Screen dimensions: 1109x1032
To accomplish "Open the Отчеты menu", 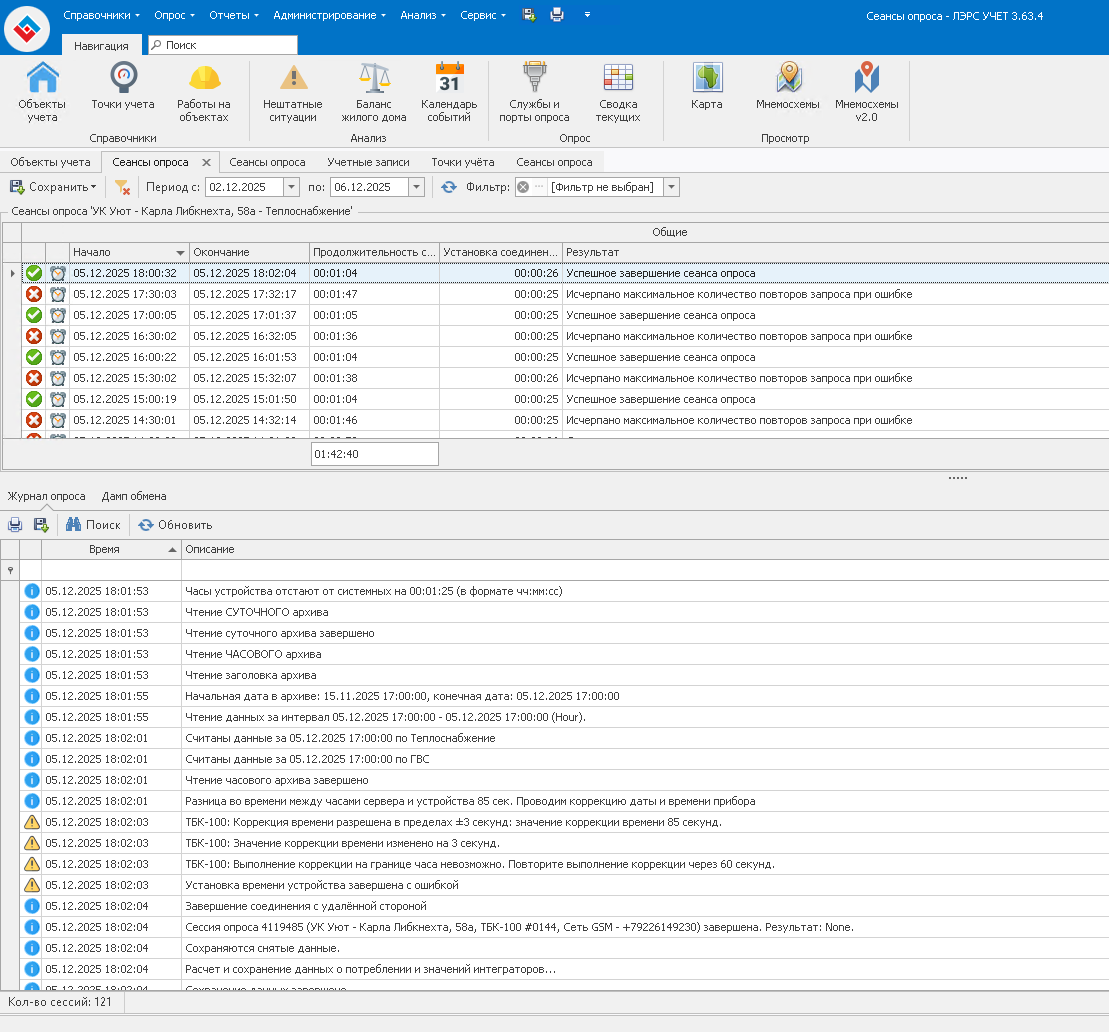I will point(234,15).
